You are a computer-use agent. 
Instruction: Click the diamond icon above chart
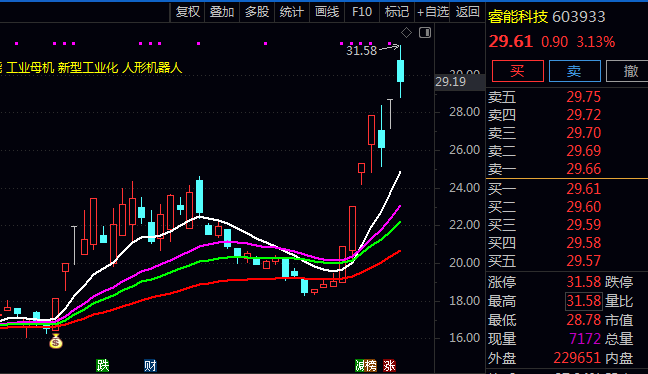[406, 33]
